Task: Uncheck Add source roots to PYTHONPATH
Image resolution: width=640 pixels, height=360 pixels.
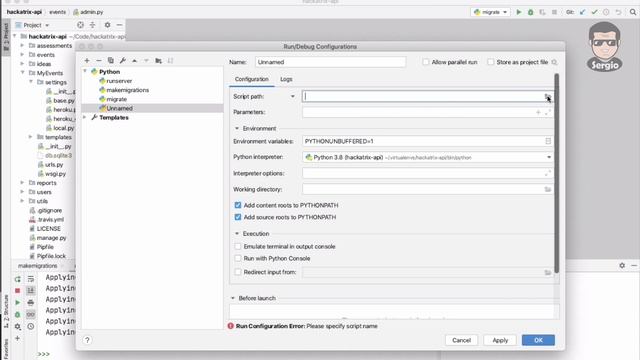Action: click(238, 217)
